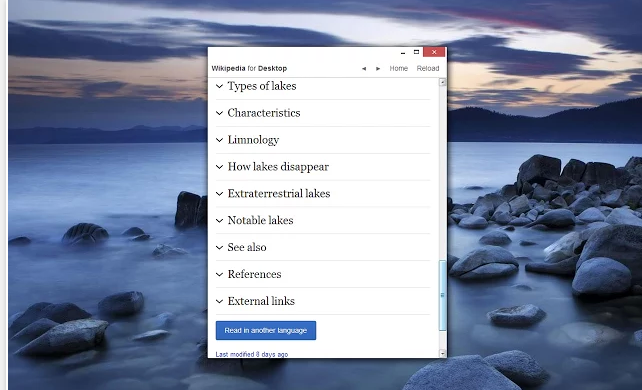Expand the Limnology section chevron

tap(219, 140)
